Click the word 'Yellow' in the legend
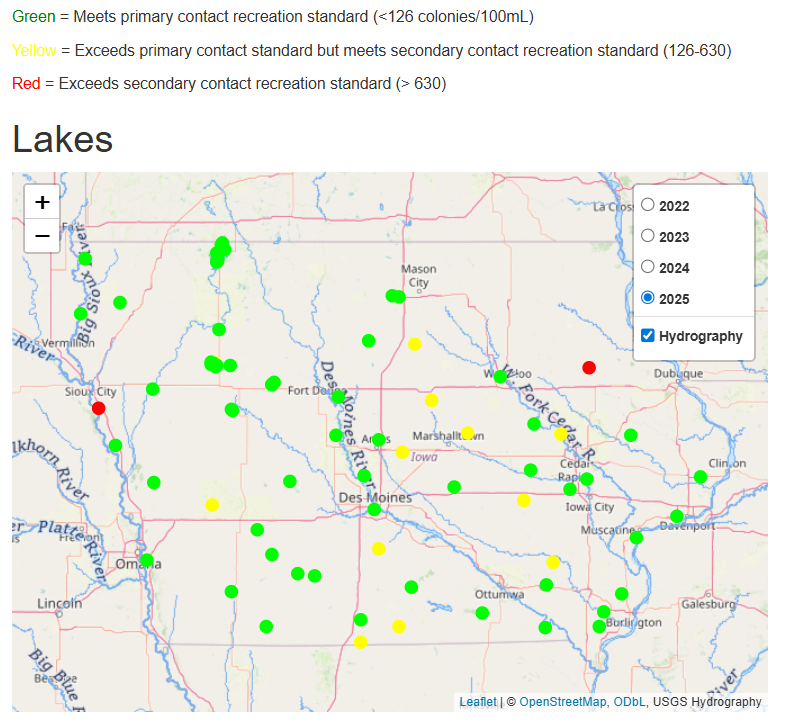The width and height of the screenshot is (793, 725). 34,51
